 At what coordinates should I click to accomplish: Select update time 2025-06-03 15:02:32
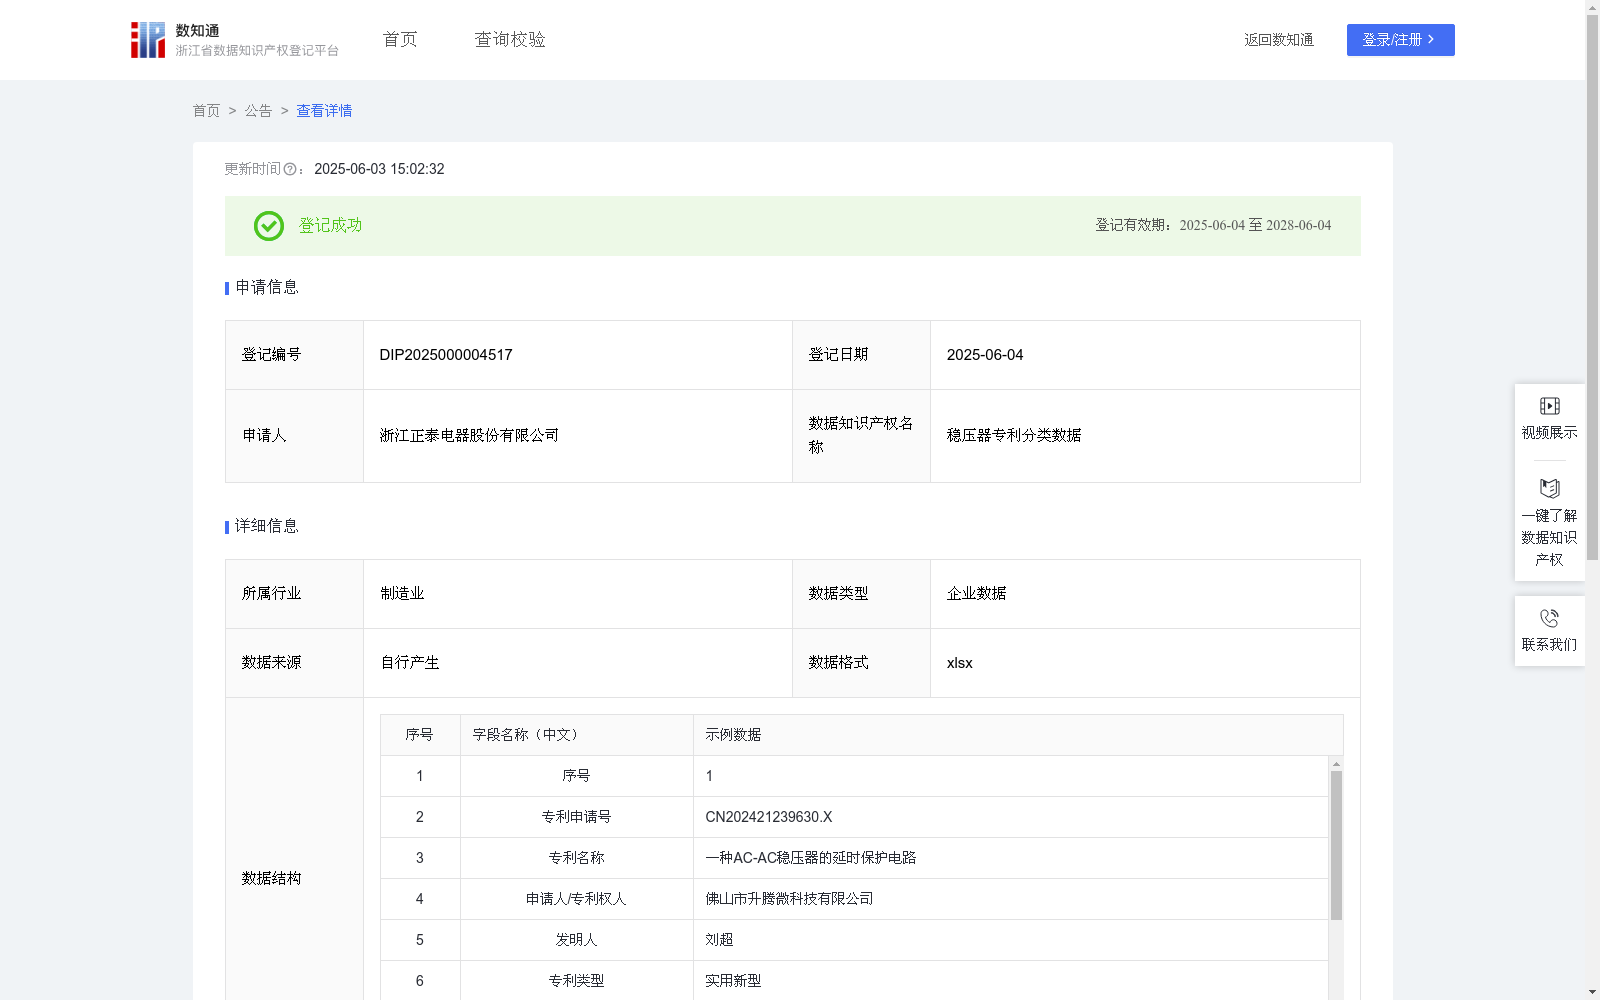point(379,170)
